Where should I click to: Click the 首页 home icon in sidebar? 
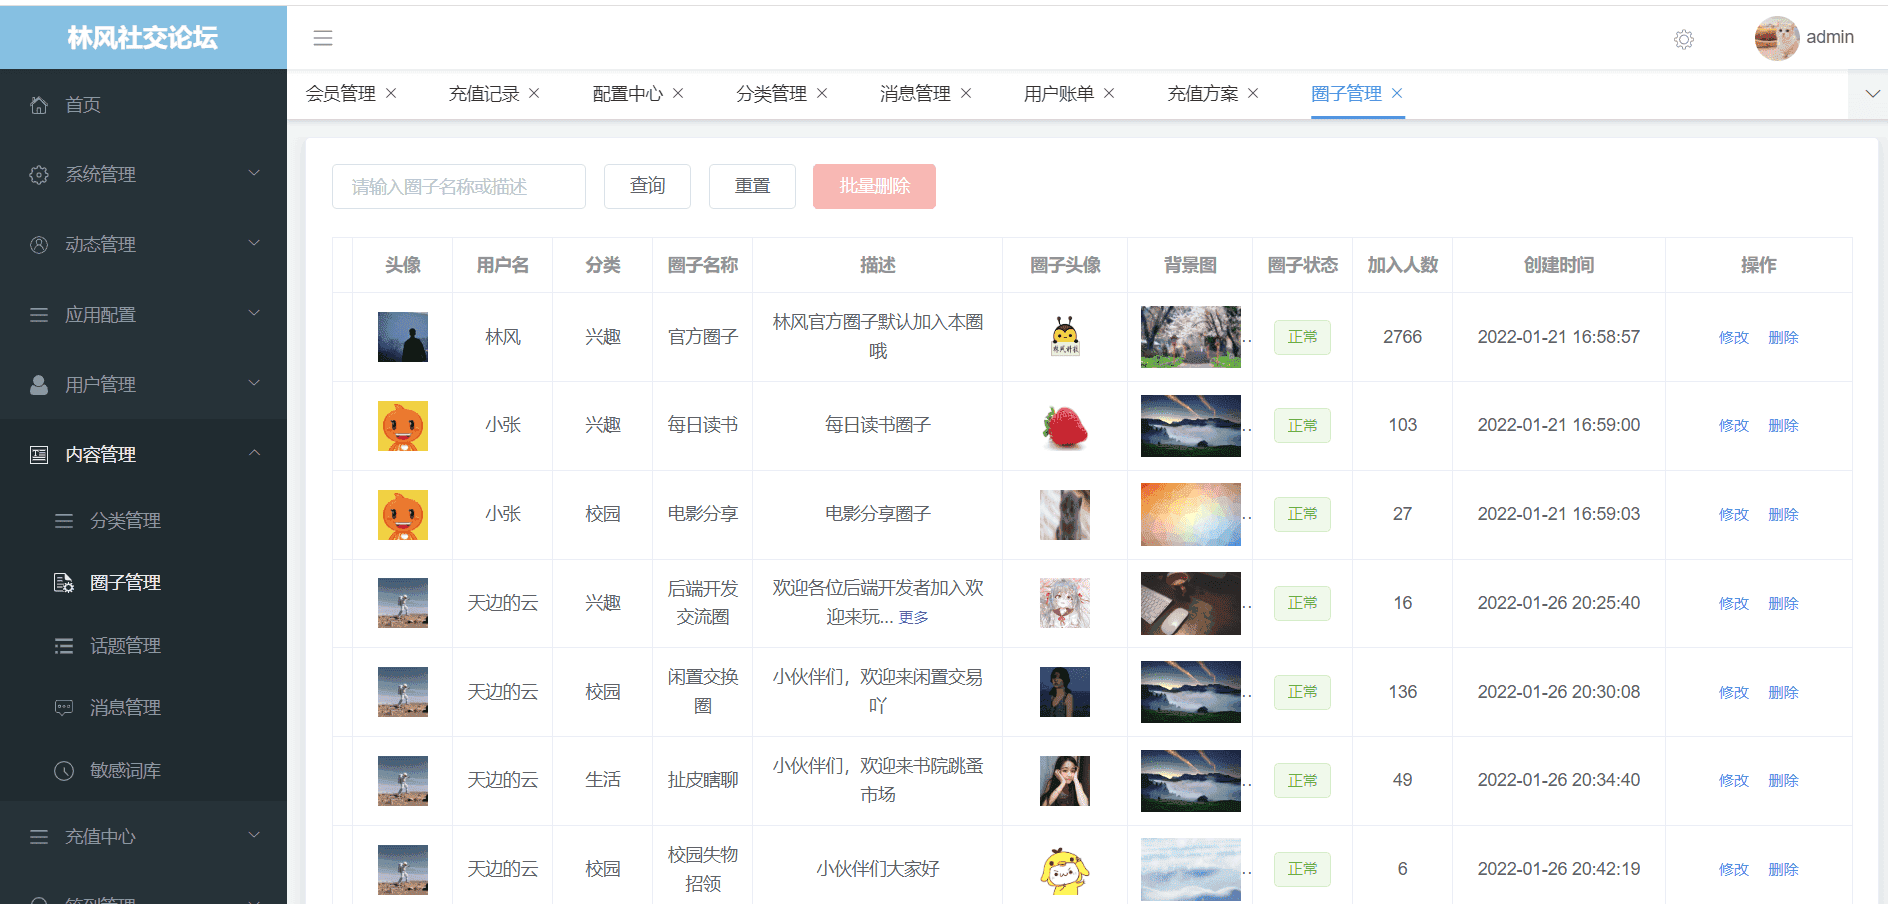click(39, 104)
